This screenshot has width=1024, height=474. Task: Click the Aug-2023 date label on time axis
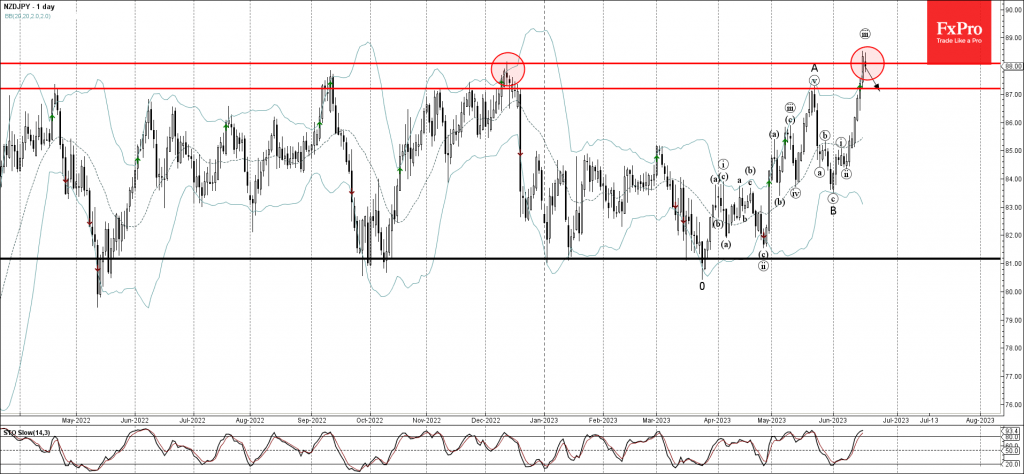978,421
